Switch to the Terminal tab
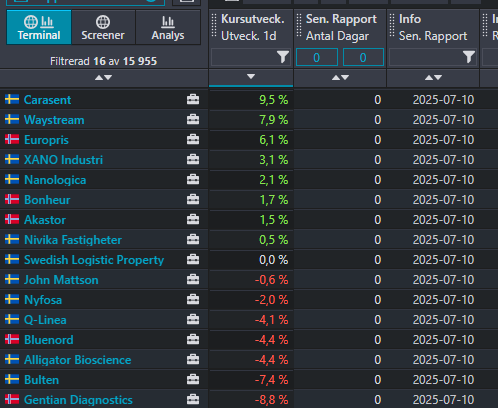 [39, 27]
